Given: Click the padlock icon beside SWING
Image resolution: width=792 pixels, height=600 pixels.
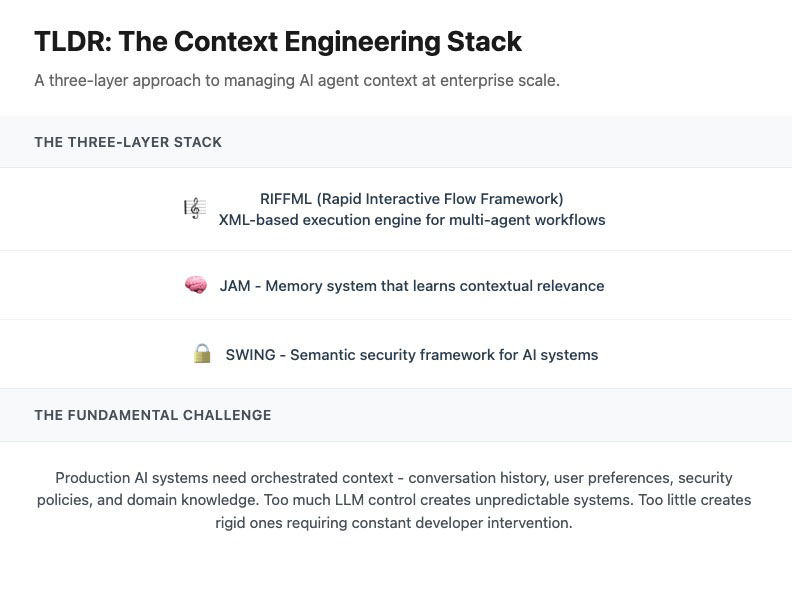Looking at the screenshot, I should tap(202, 354).
